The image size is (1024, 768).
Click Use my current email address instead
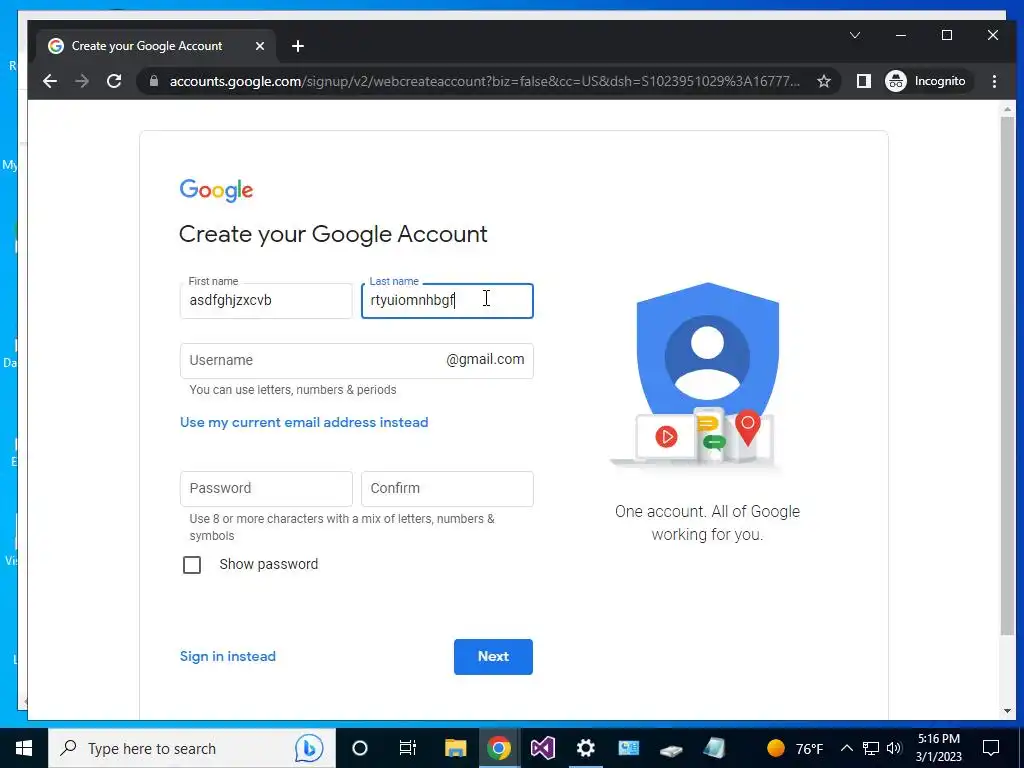point(304,423)
